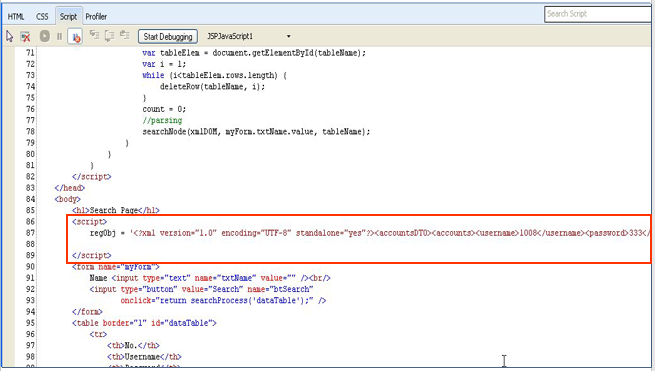Click the 'searchNode(xmlDOM, myForm.txtName.value' line
Image resolution: width=655 pixels, height=371 pixels.
[256, 132]
